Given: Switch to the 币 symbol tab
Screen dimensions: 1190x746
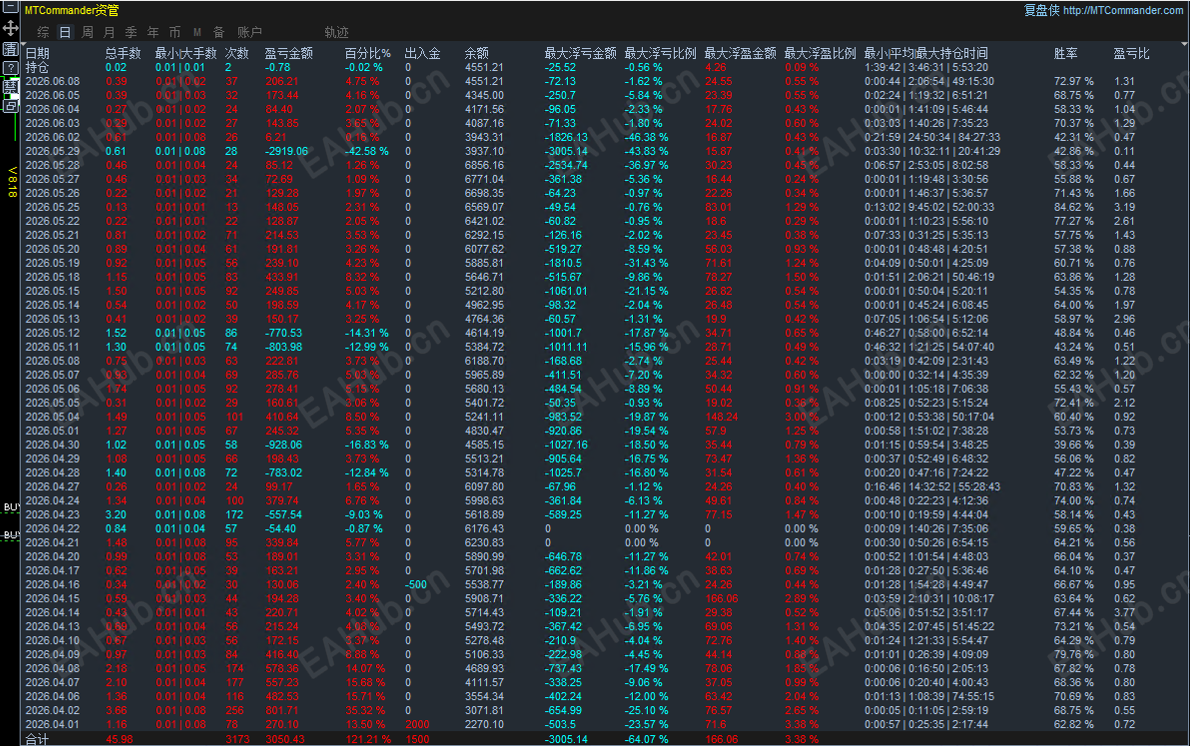Looking at the screenshot, I should (175, 32).
